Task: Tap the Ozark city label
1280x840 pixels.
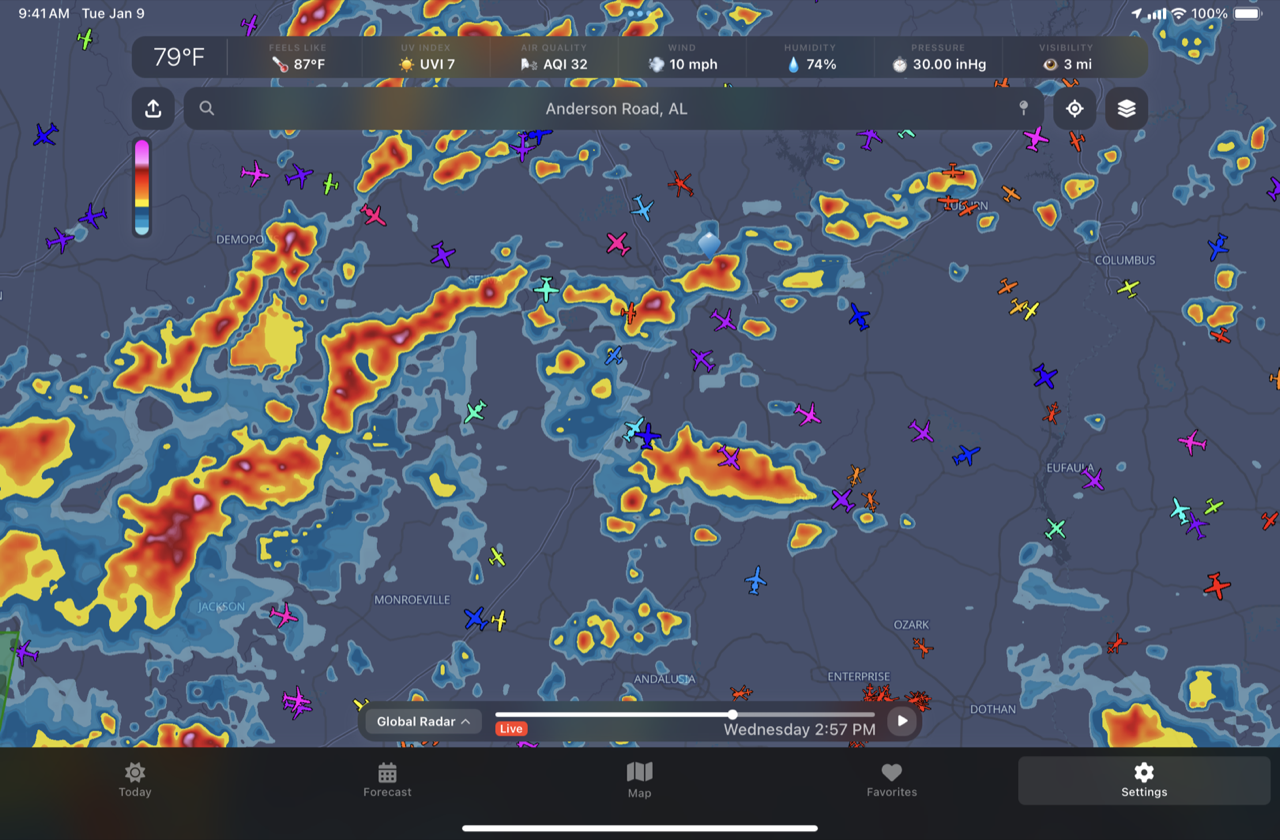Action: pyautogui.click(x=911, y=625)
